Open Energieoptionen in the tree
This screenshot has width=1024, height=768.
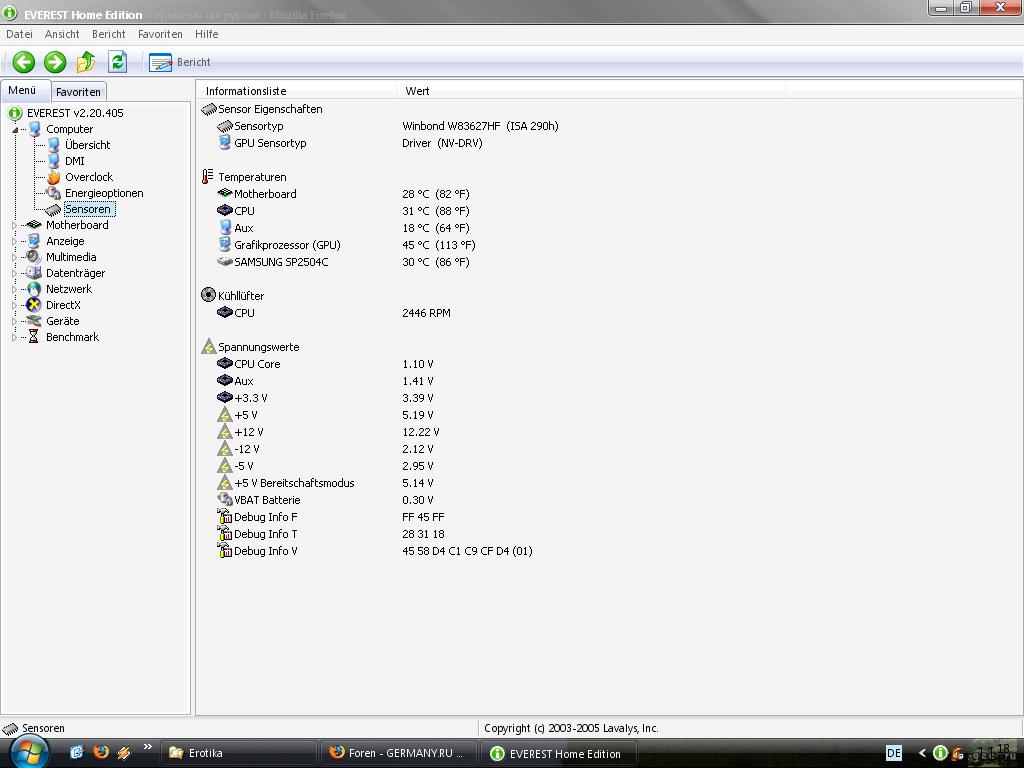tap(104, 193)
